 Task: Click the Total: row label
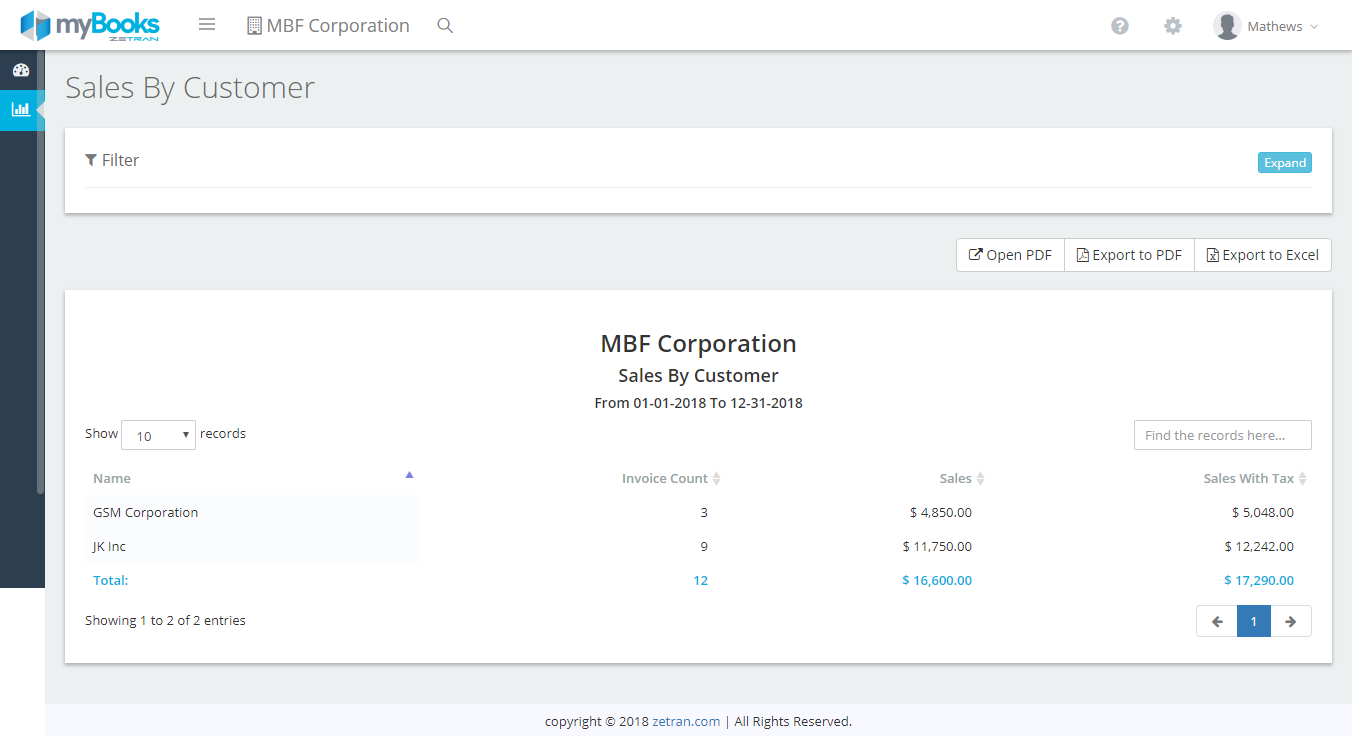[x=111, y=581]
